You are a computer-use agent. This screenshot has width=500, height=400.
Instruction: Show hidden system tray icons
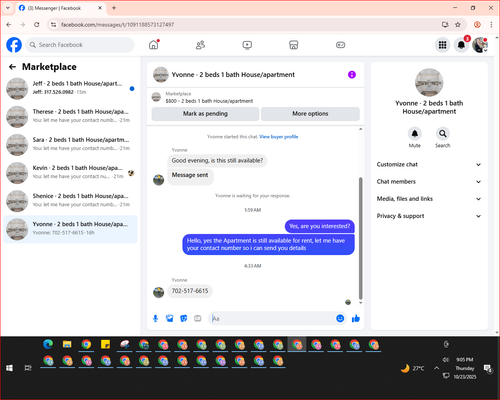tap(436, 368)
